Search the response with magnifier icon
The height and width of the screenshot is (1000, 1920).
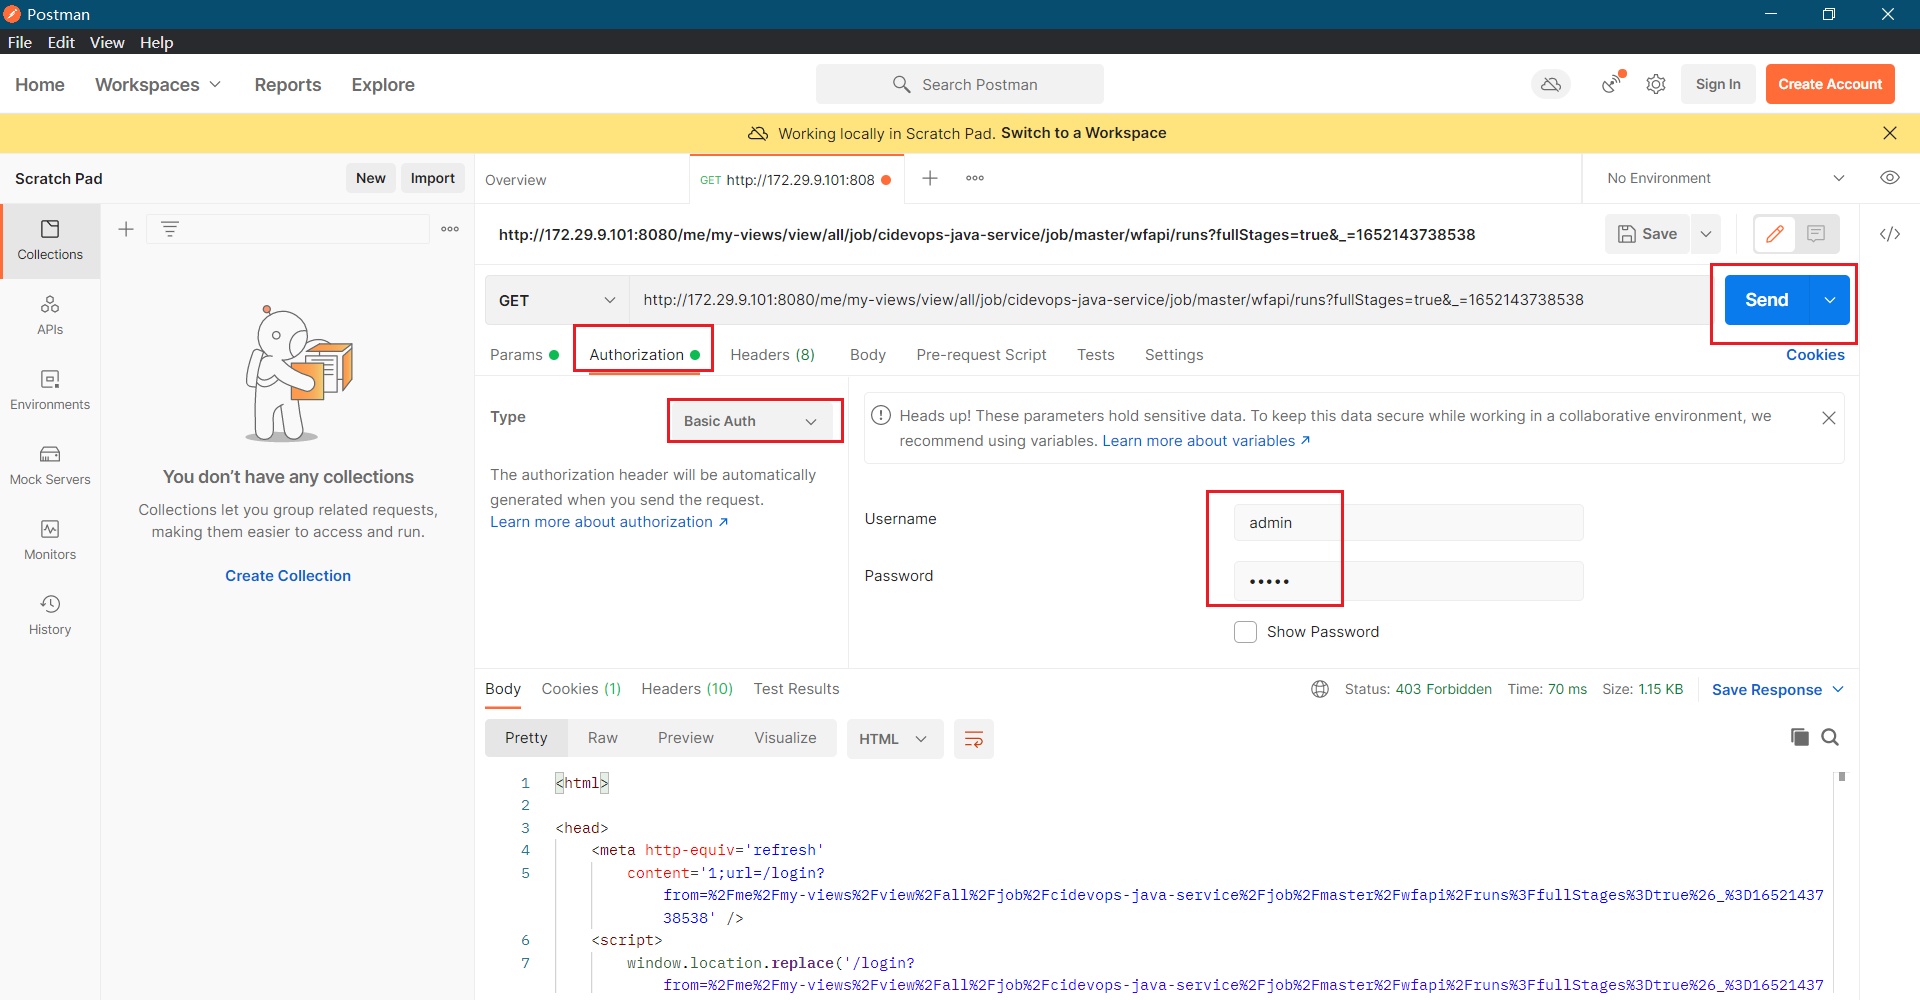[x=1830, y=737]
